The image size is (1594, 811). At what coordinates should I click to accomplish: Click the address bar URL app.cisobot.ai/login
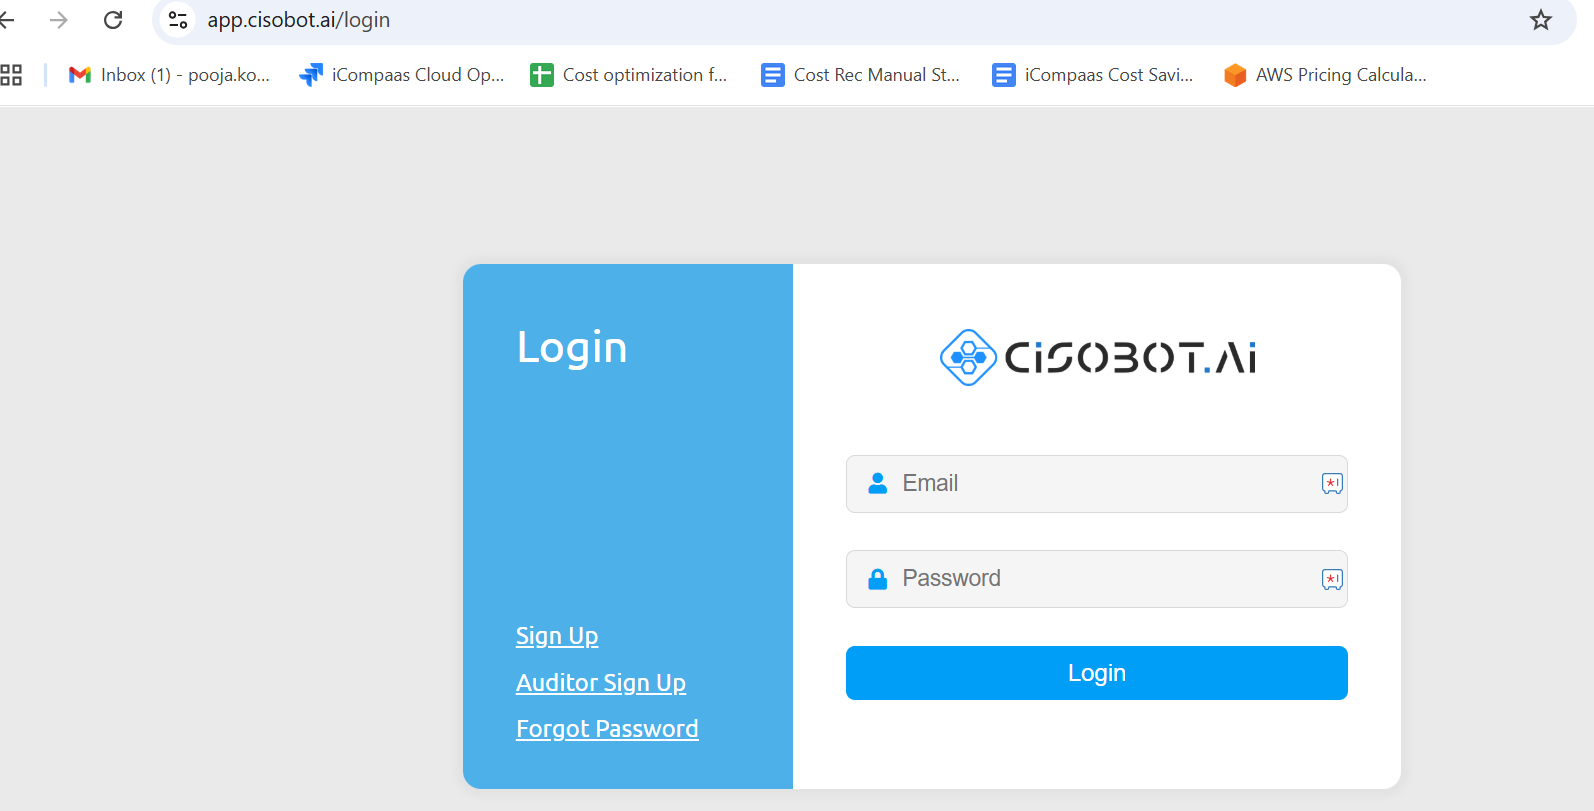pyautogui.click(x=299, y=20)
